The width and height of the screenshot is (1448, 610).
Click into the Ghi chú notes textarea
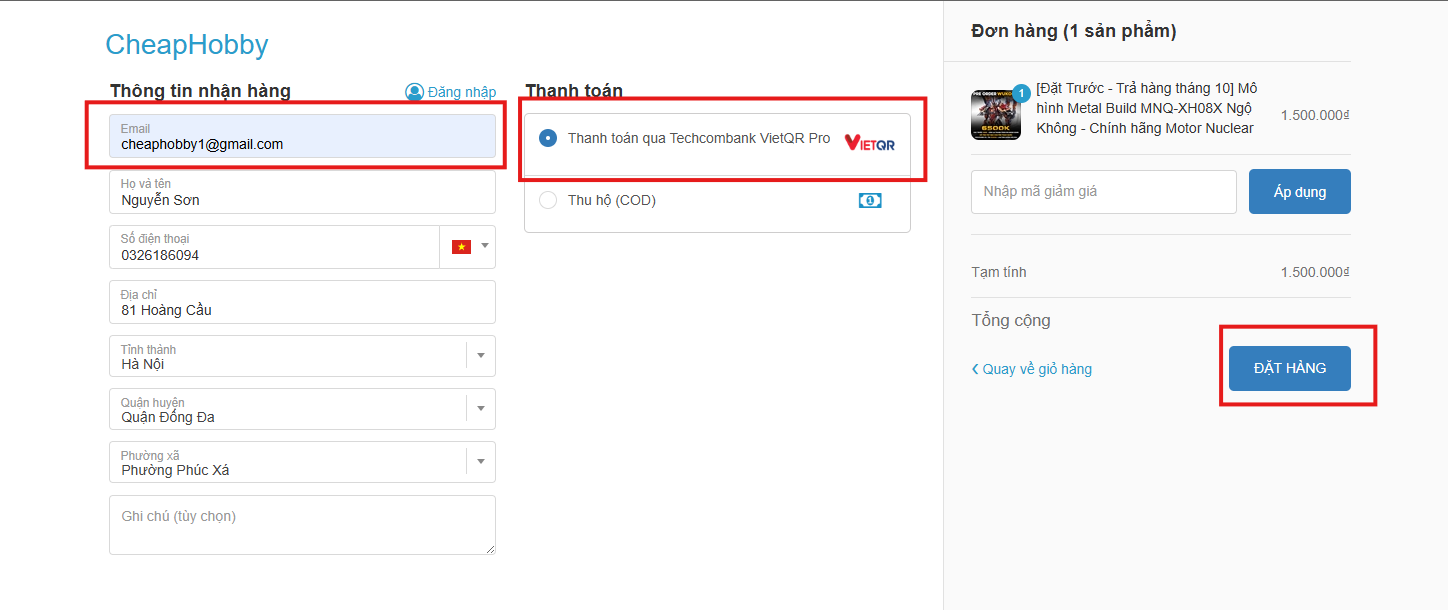coord(302,525)
